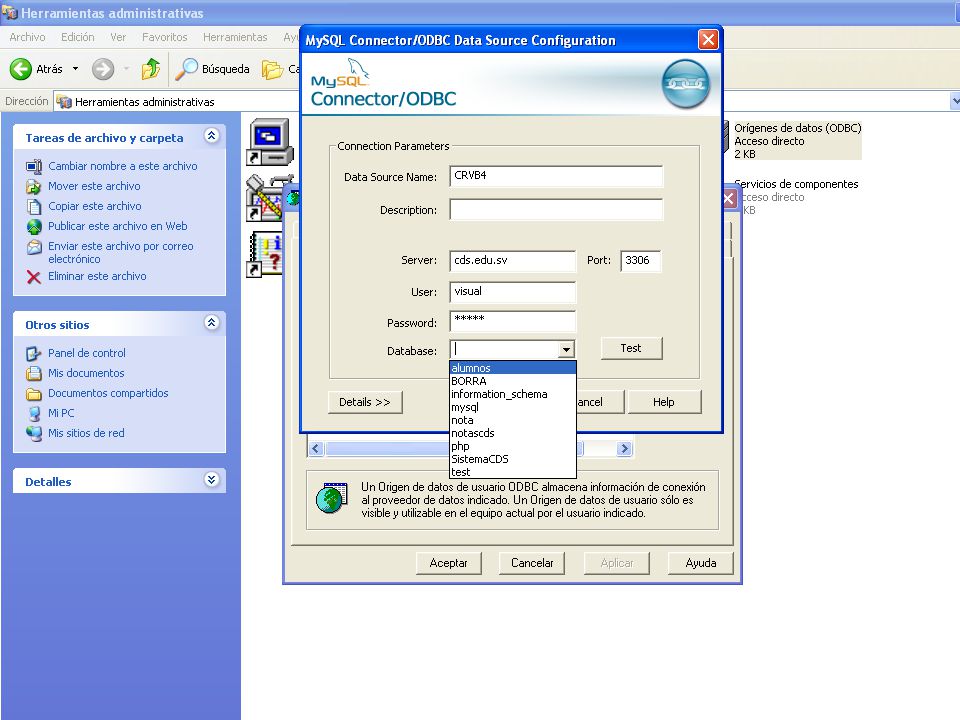Image resolution: width=960 pixels, height=720 pixels.
Task: Open Mi PC link
Action: pos(61,413)
